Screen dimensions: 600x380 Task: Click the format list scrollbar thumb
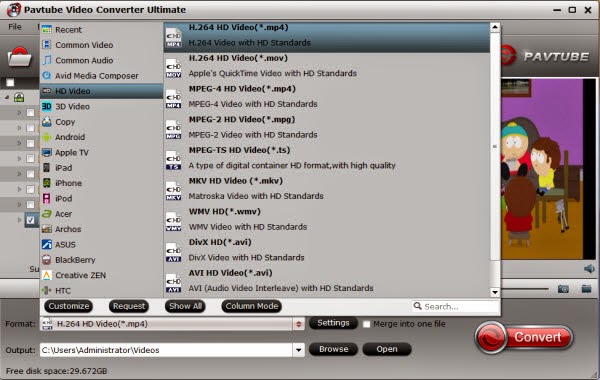pos(495,146)
